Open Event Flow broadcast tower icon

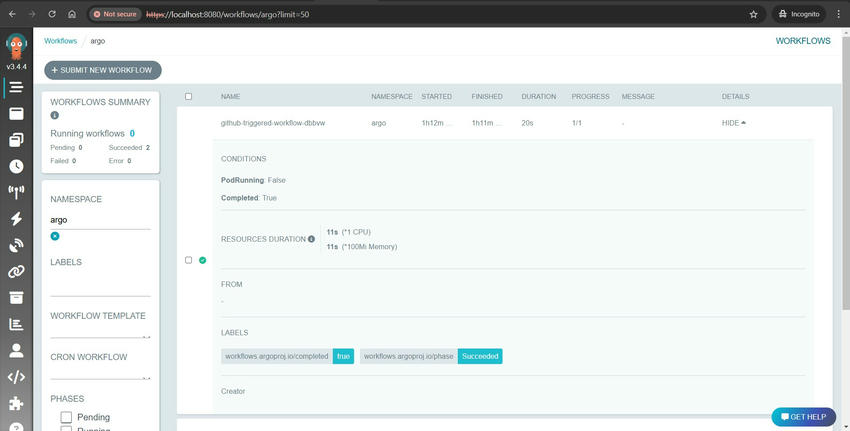pos(16,192)
